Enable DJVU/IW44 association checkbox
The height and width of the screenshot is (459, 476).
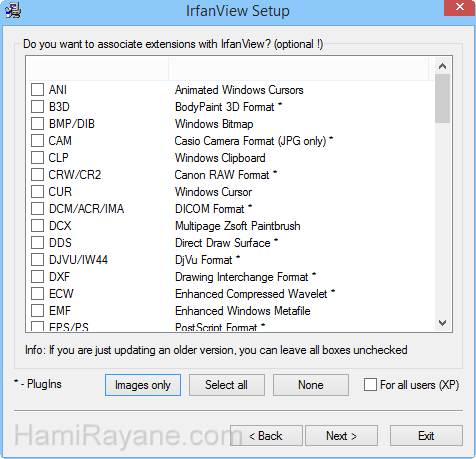click(x=37, y=260)
